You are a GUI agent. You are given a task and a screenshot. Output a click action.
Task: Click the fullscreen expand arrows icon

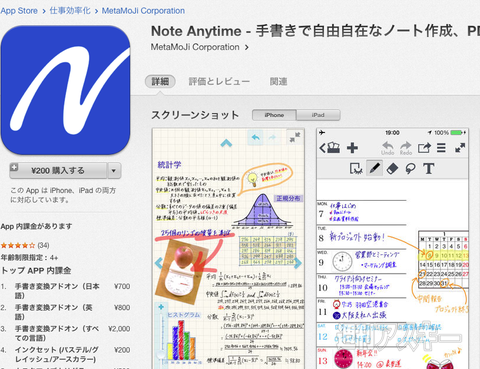coord(460,148)
